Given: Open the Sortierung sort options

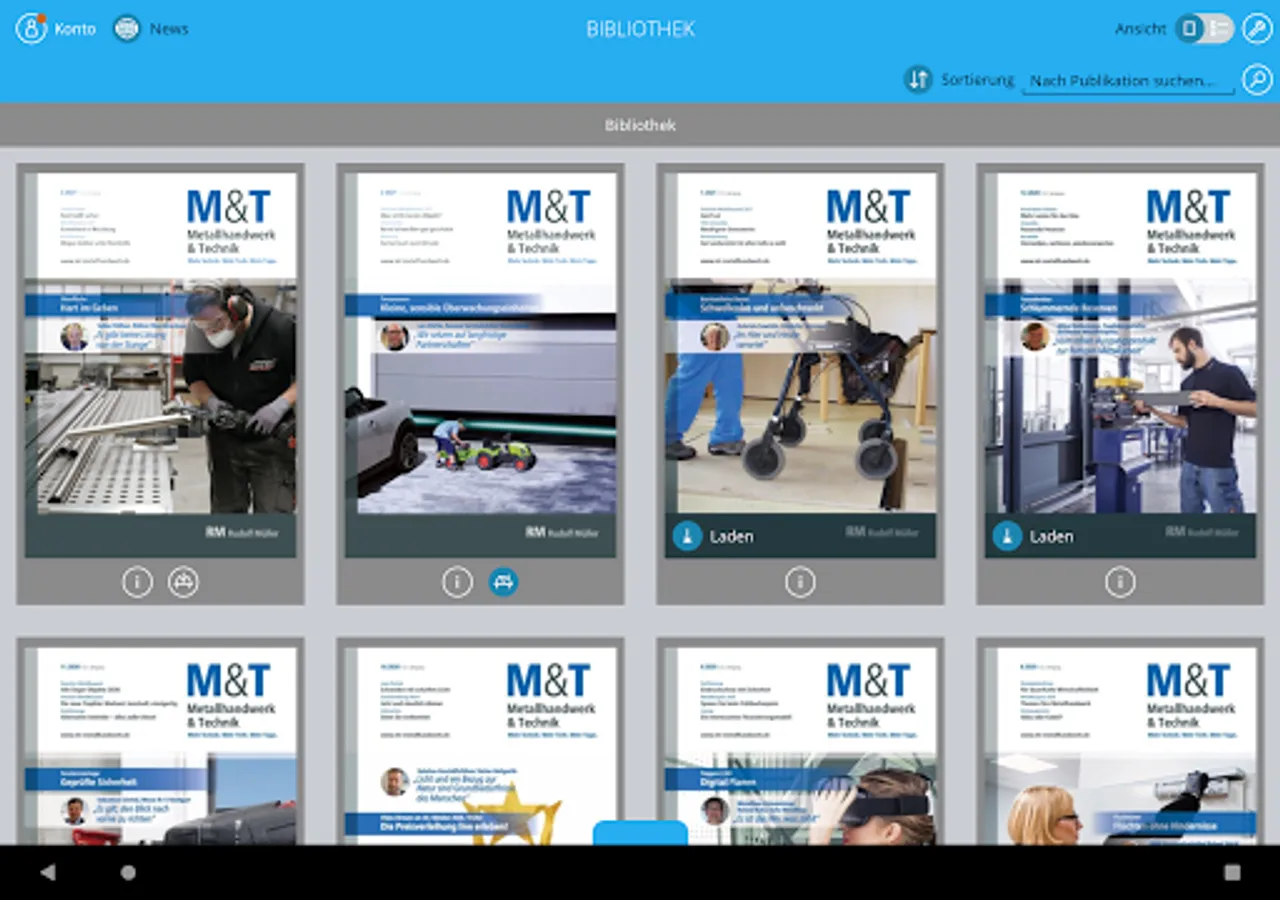Looking at the screenshot, I should (x=959, y=79).
